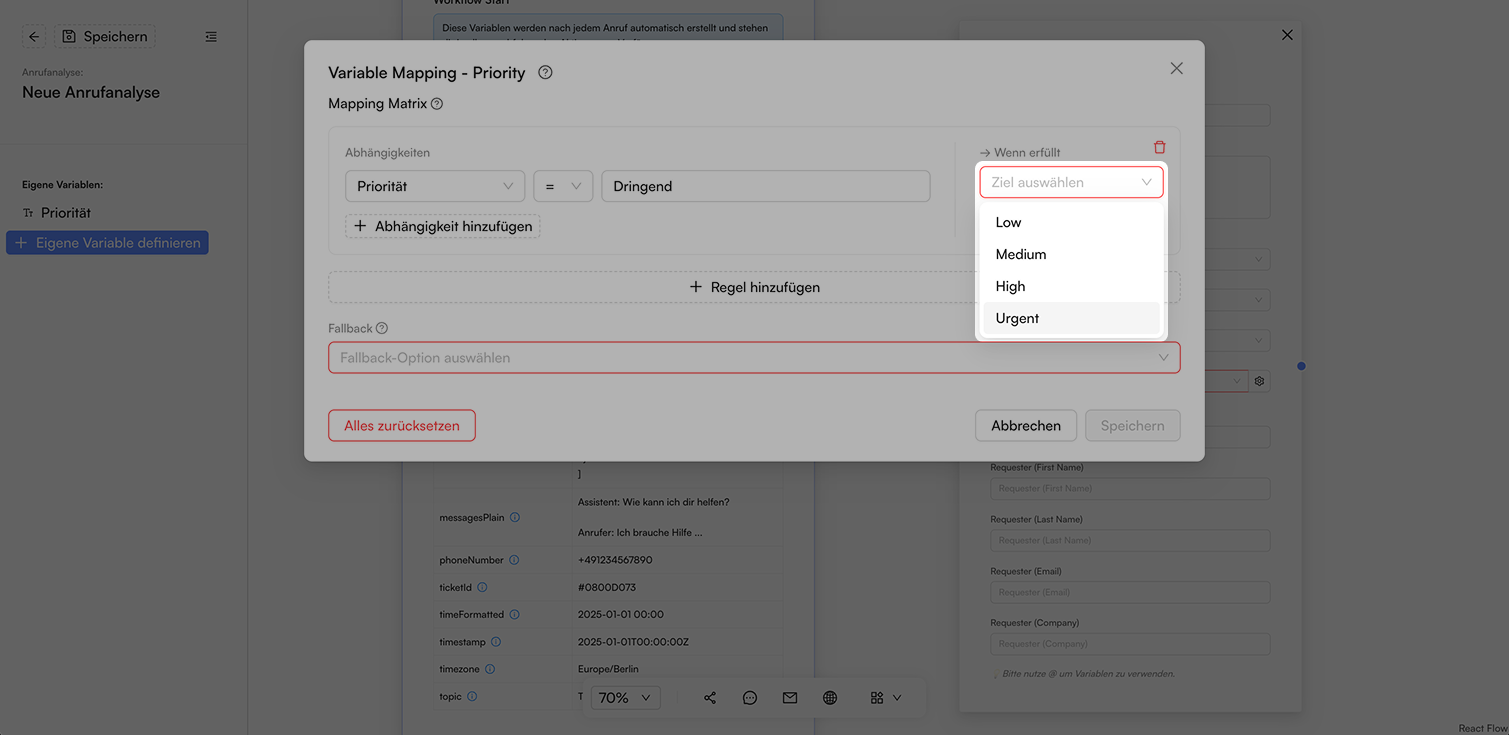Click the #0800D073 ticket id value
This screenshot has height=735, width=1509.
click(x=607, y=587)
